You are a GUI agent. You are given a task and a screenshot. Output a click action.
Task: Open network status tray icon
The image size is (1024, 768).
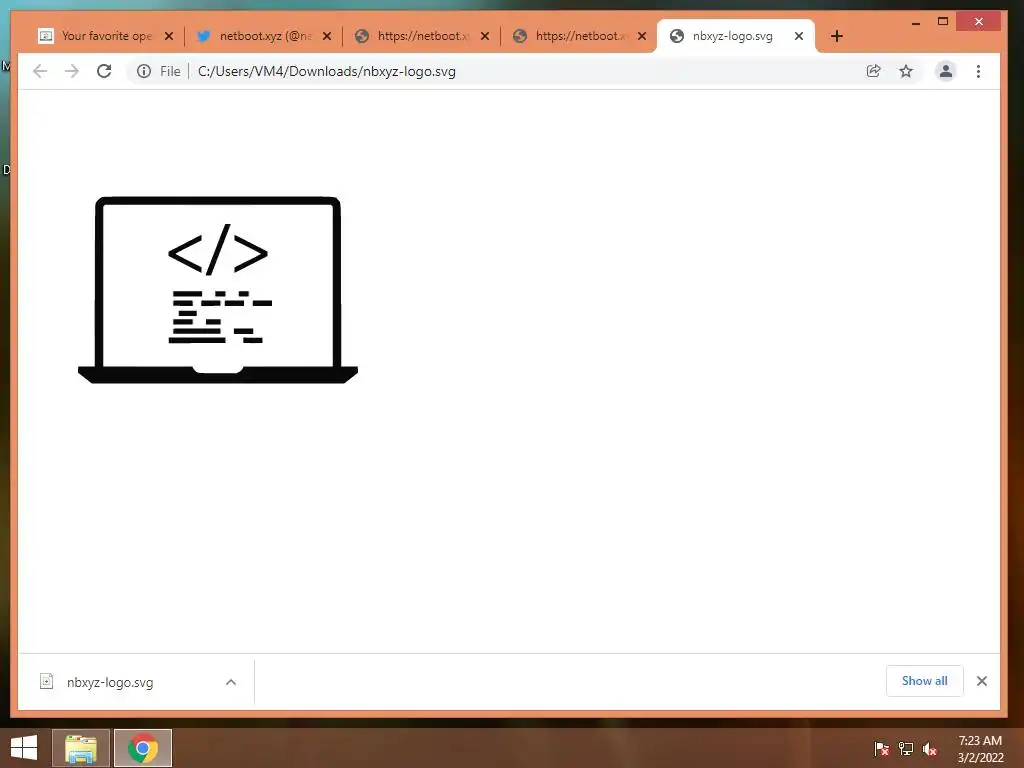(x=906, y=749)
